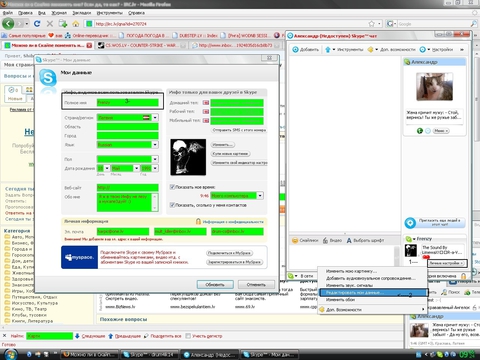Image resolution: width=480 pixels, height=360 pixels.
Task: Click the Полное имя input field
Action: [x=128, y=102]
